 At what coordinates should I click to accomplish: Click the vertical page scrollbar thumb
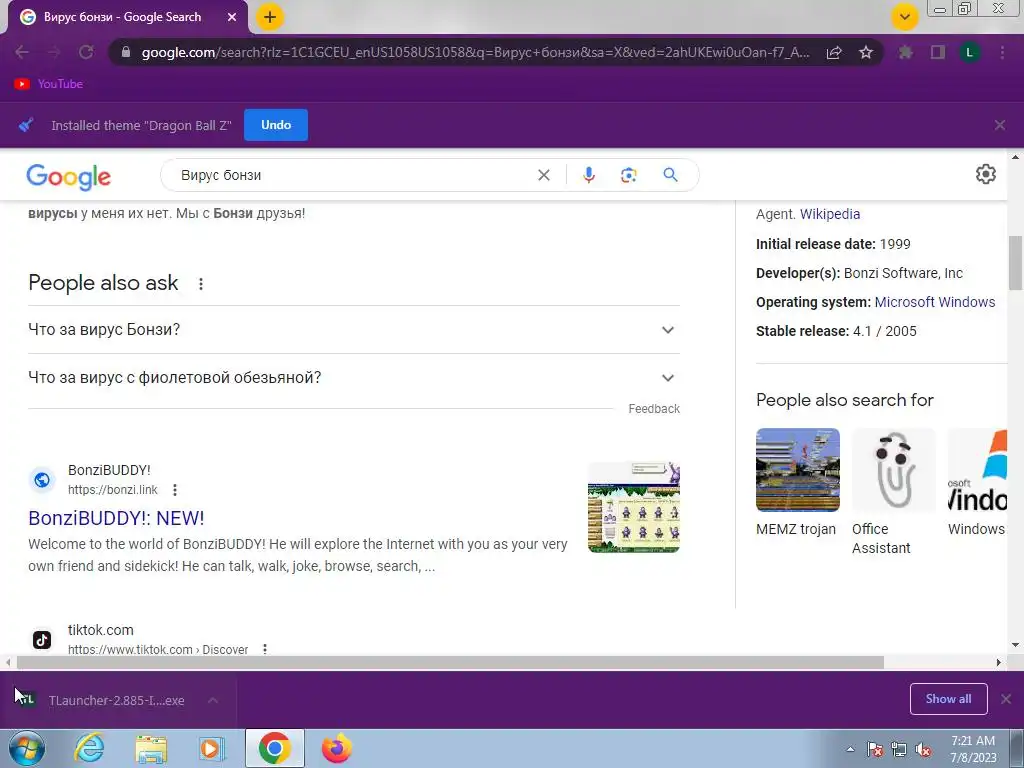[x=1016, y=263]
